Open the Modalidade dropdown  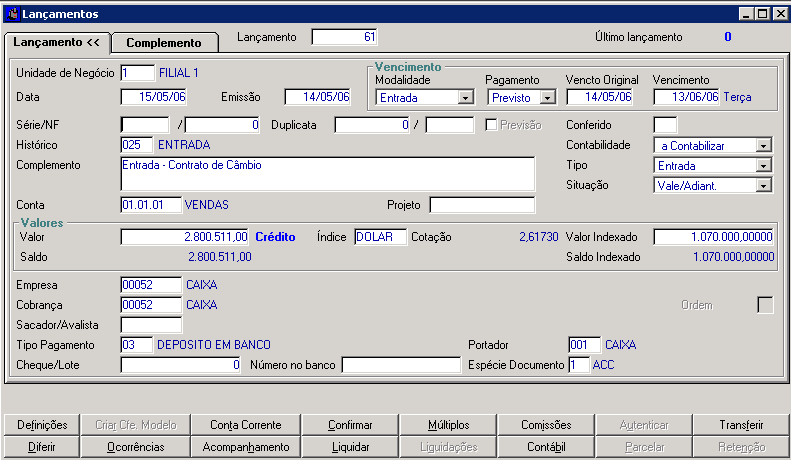pyautogui.click(x=466, y=97)
